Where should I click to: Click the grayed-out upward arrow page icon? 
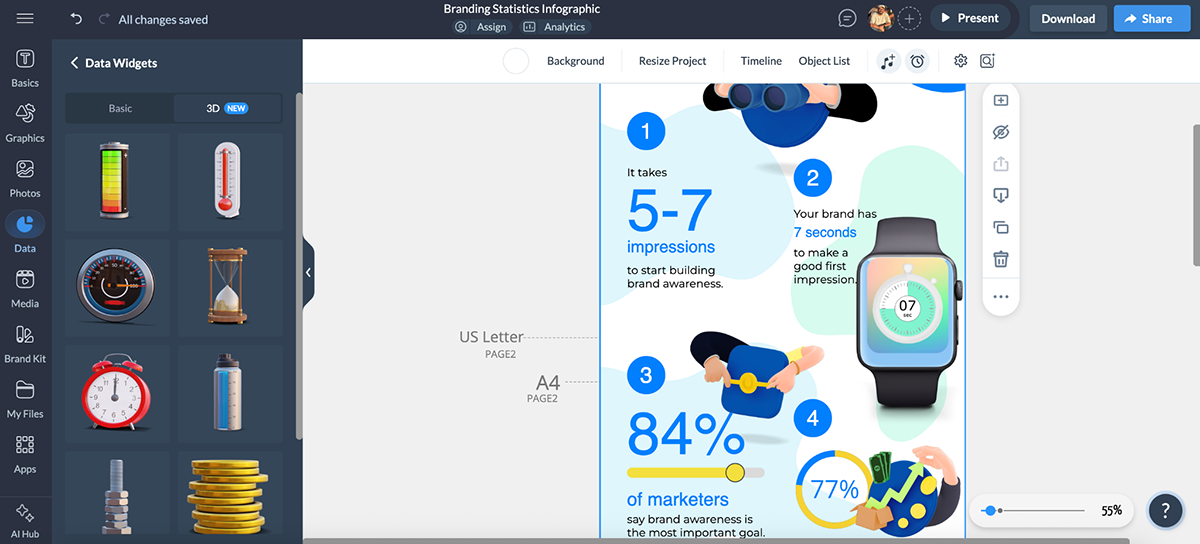coord(1001,164)
